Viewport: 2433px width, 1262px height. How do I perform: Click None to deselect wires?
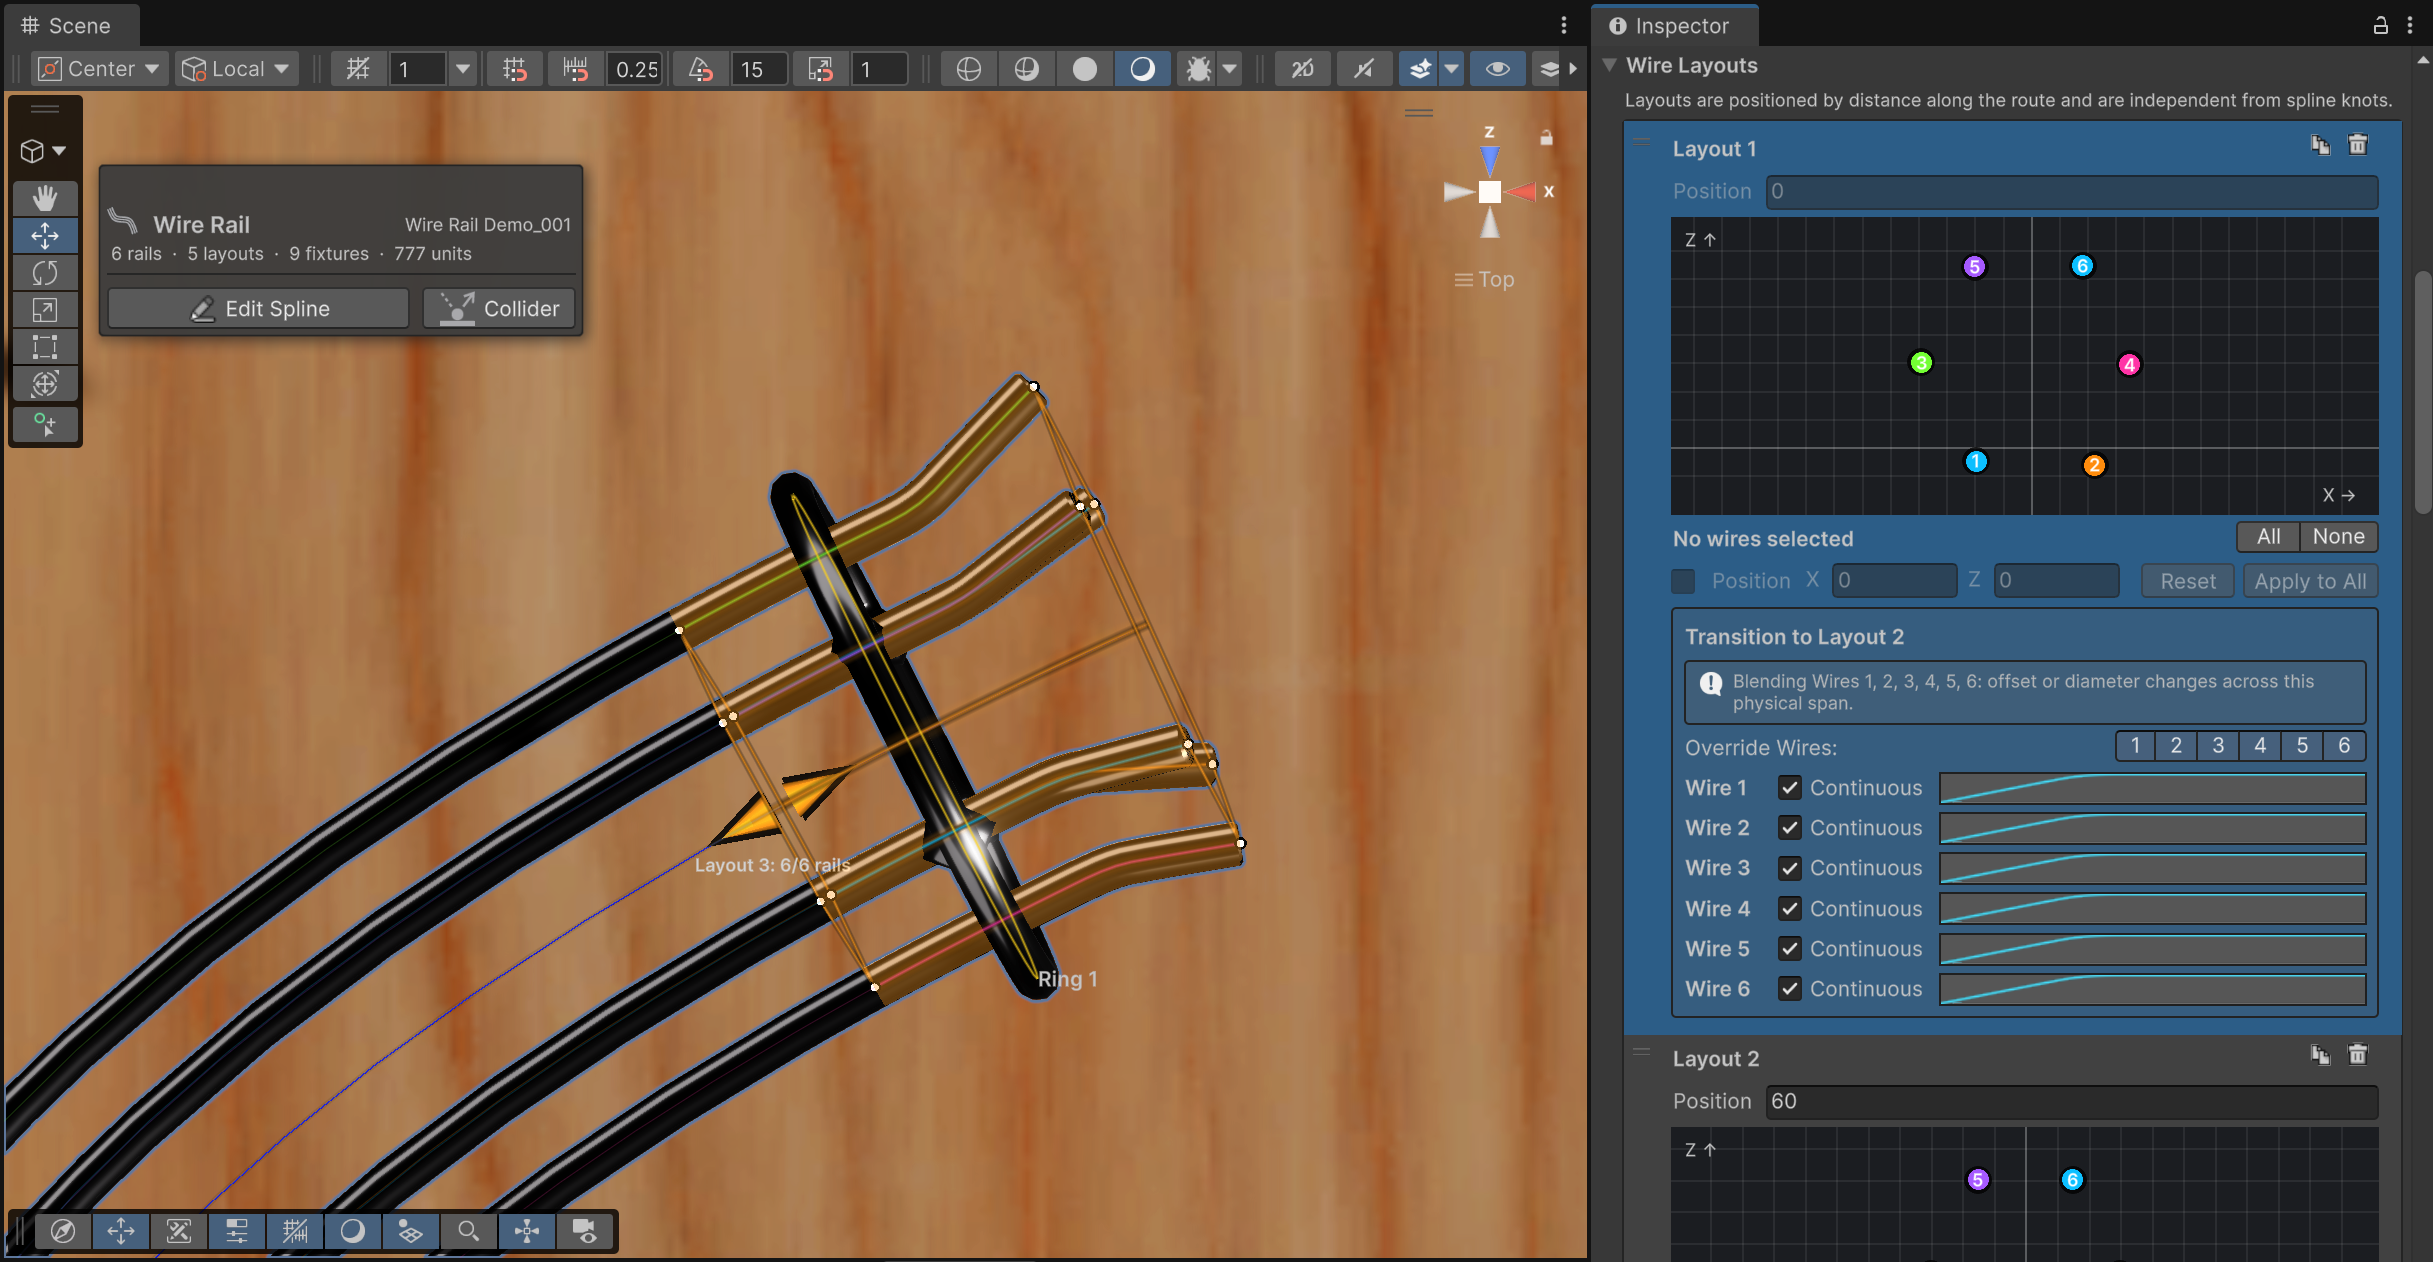click(2338, 537)
